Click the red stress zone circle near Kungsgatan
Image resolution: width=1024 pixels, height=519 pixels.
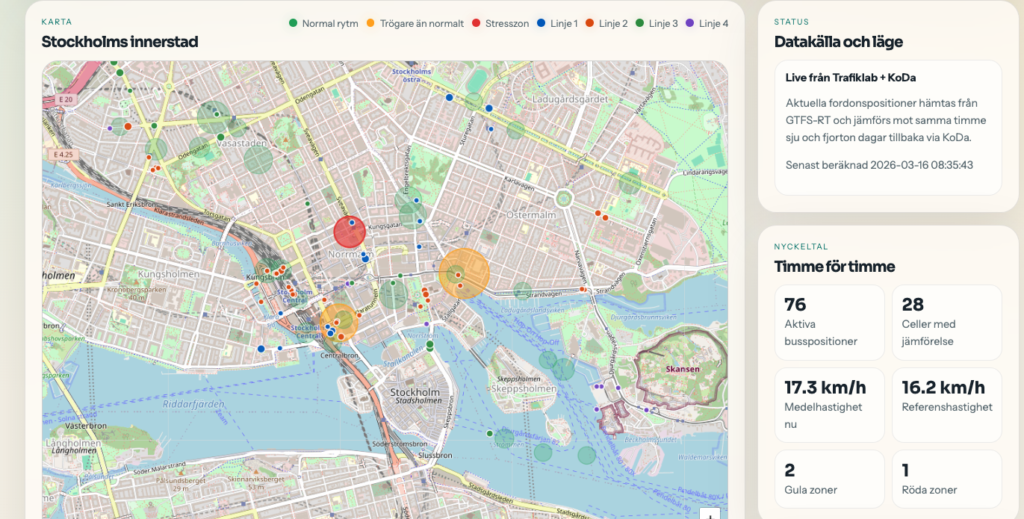pos(348,231)
